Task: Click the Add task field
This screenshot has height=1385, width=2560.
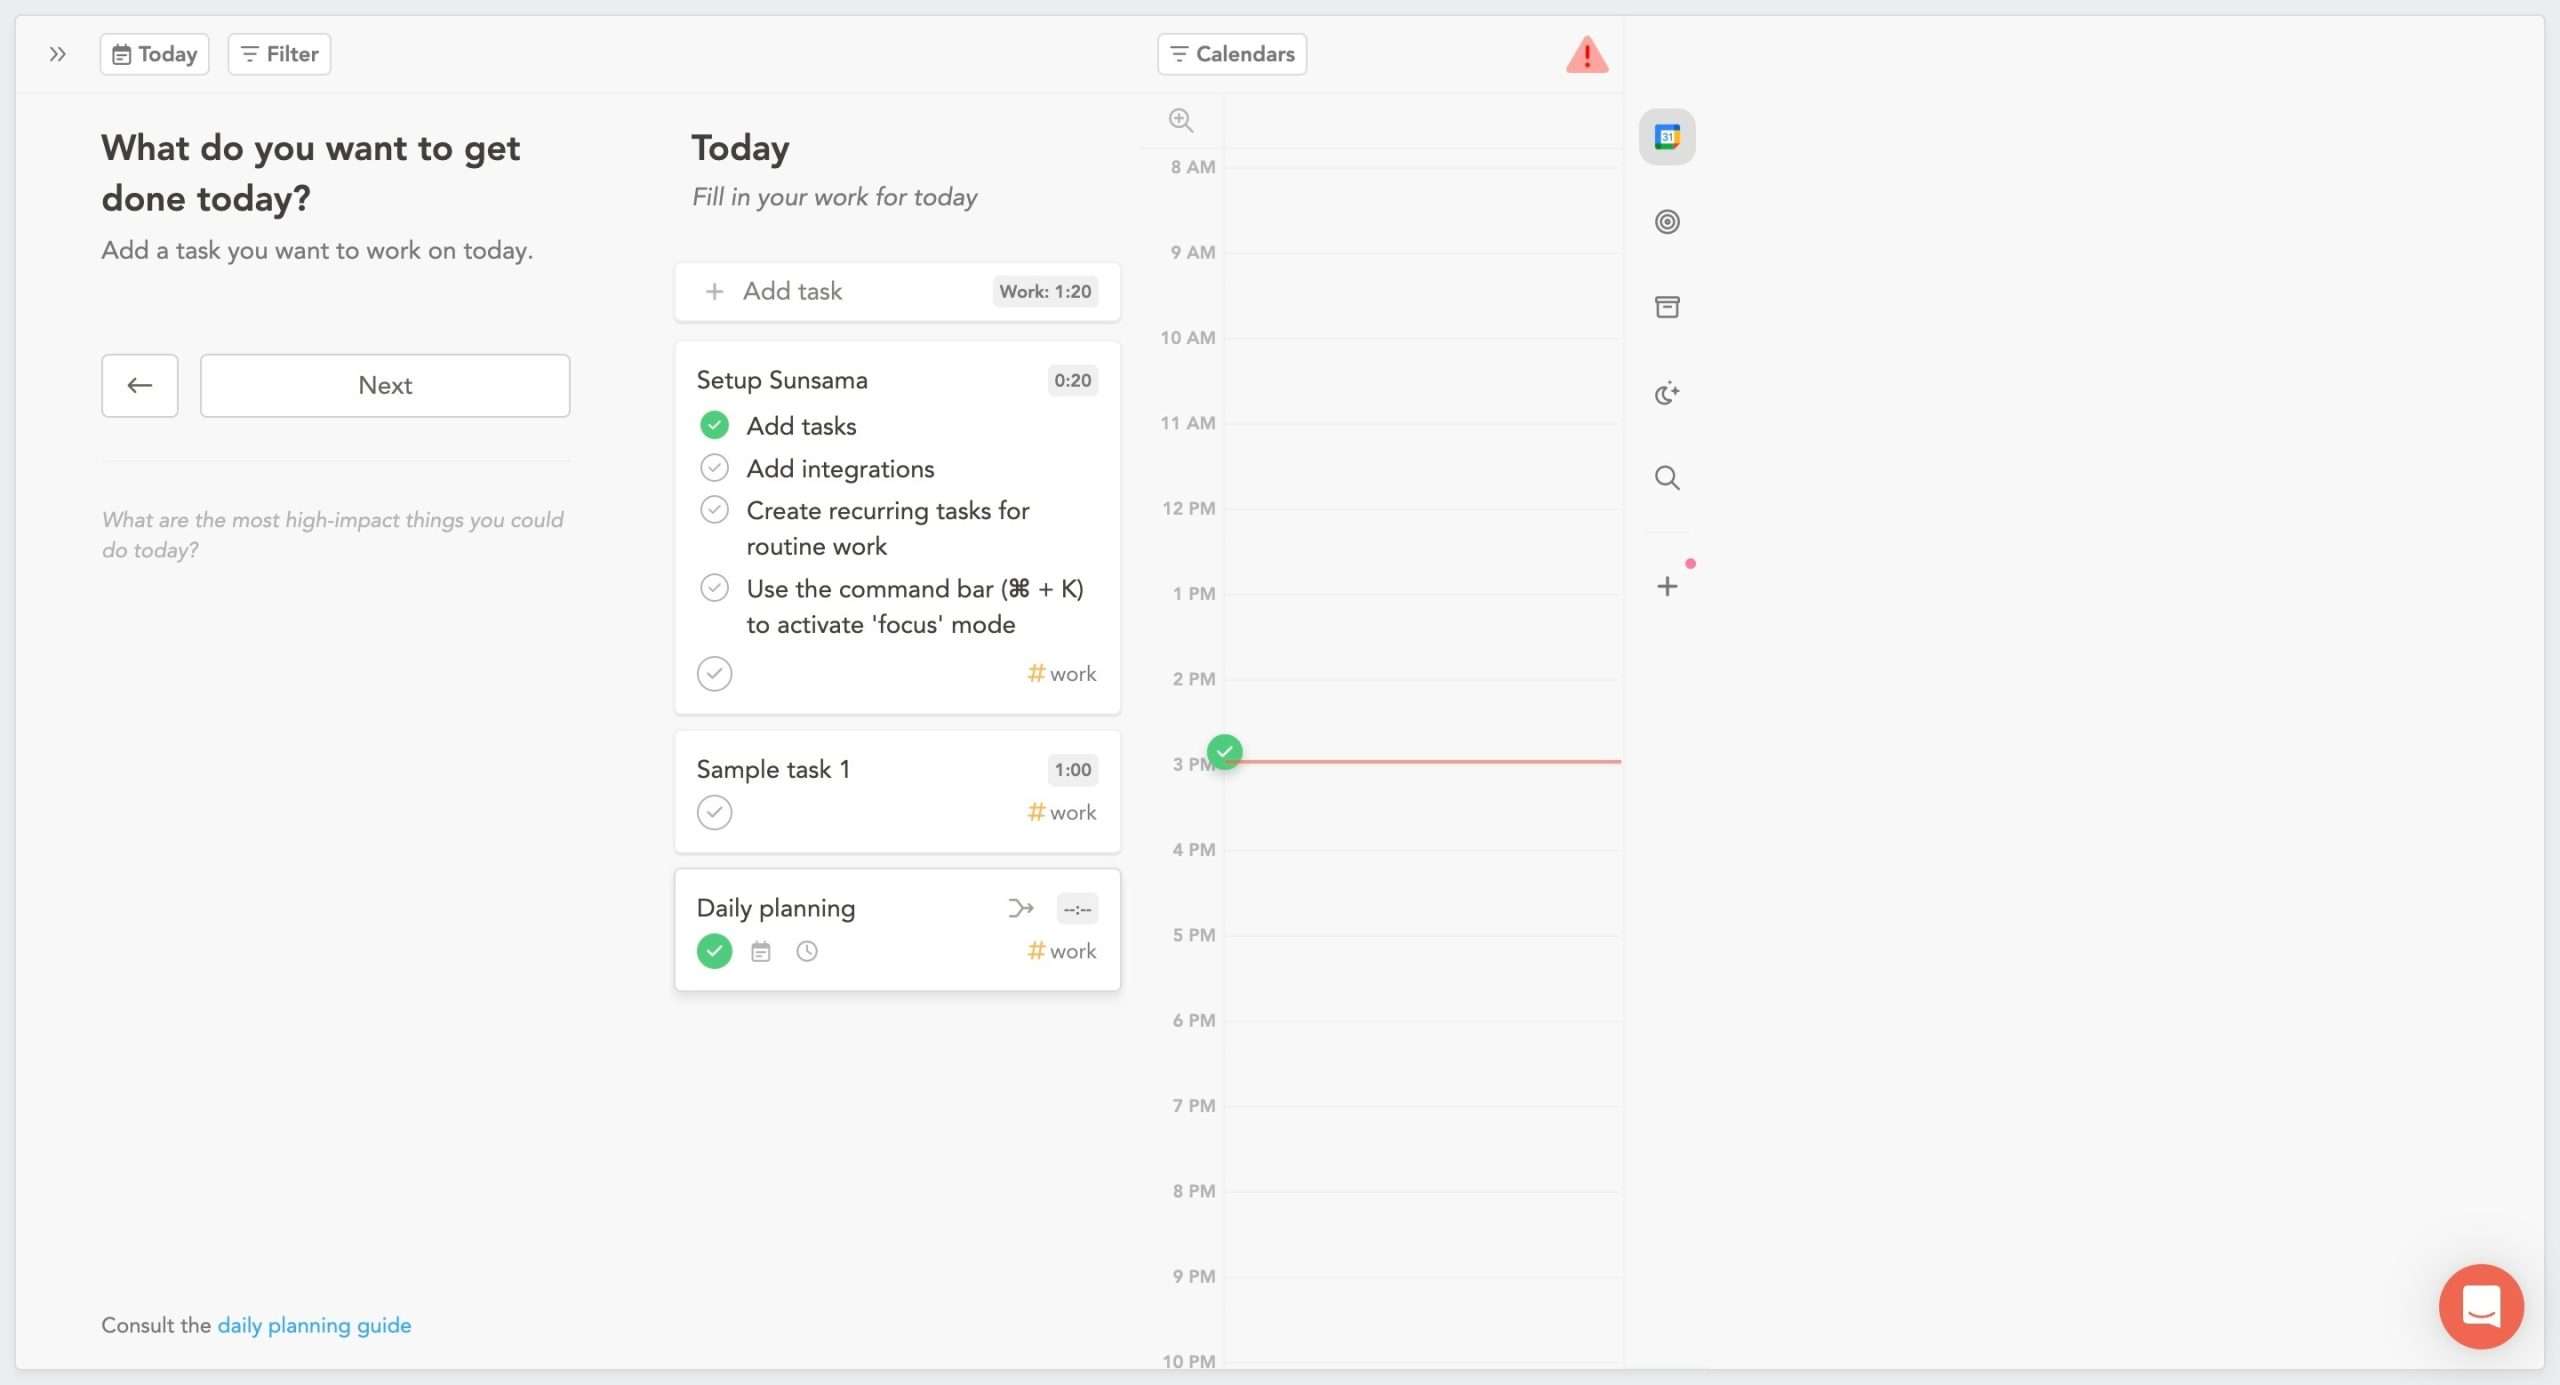Action: click(x=793, y=291)
